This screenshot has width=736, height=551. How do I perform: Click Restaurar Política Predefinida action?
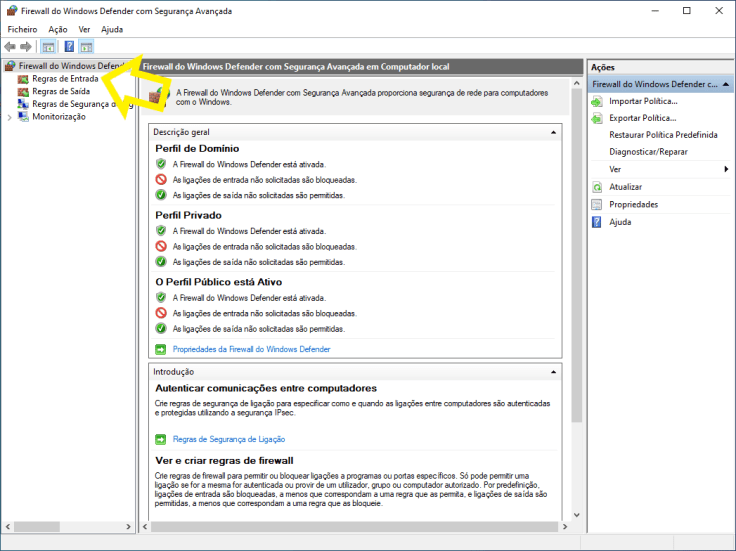tap(663, 135)
